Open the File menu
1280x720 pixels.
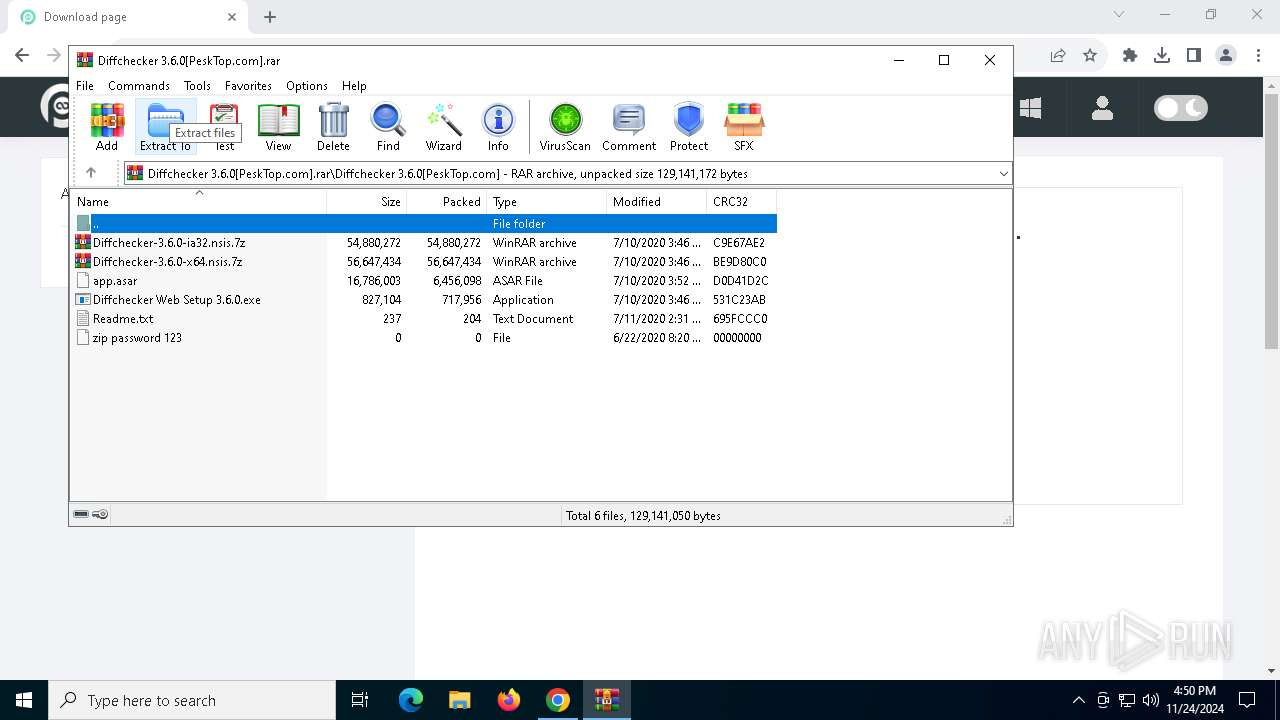(85, 86)
